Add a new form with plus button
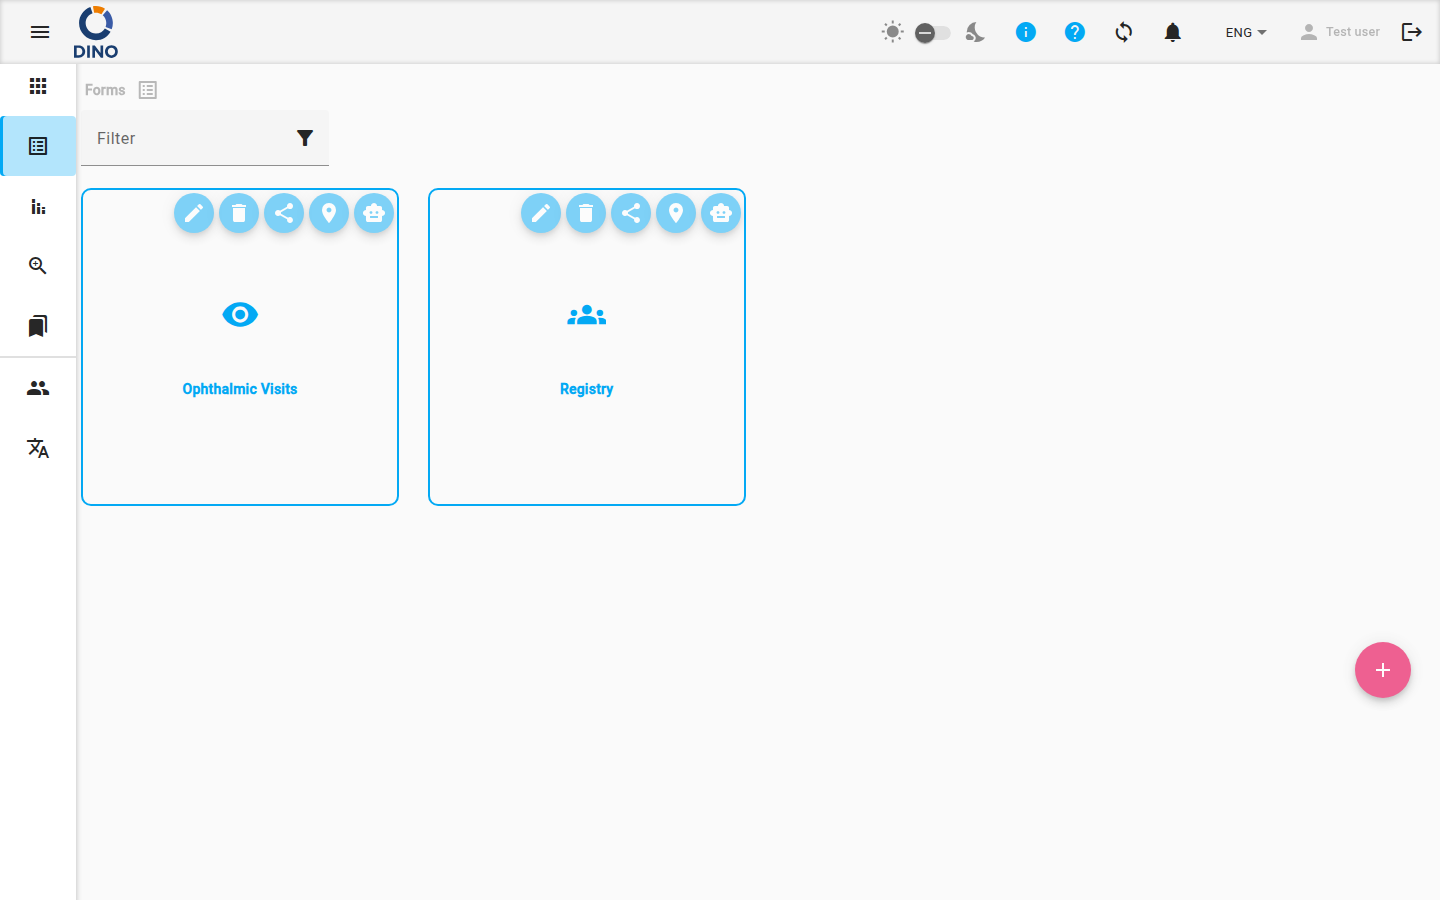 [1383, 670]
